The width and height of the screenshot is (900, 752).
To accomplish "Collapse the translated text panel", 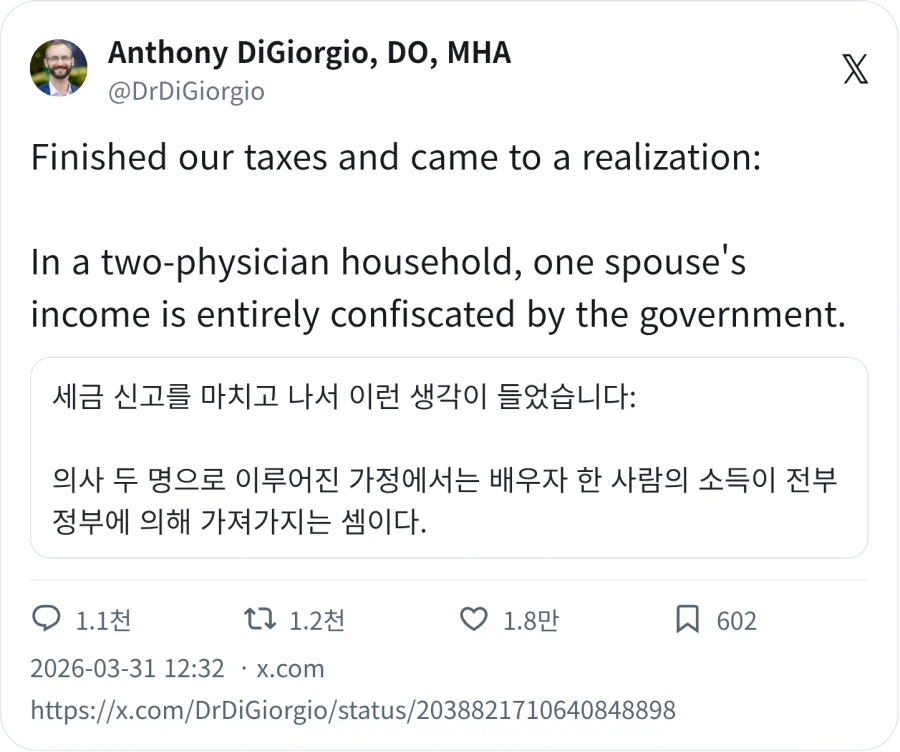I will point(450,455).
